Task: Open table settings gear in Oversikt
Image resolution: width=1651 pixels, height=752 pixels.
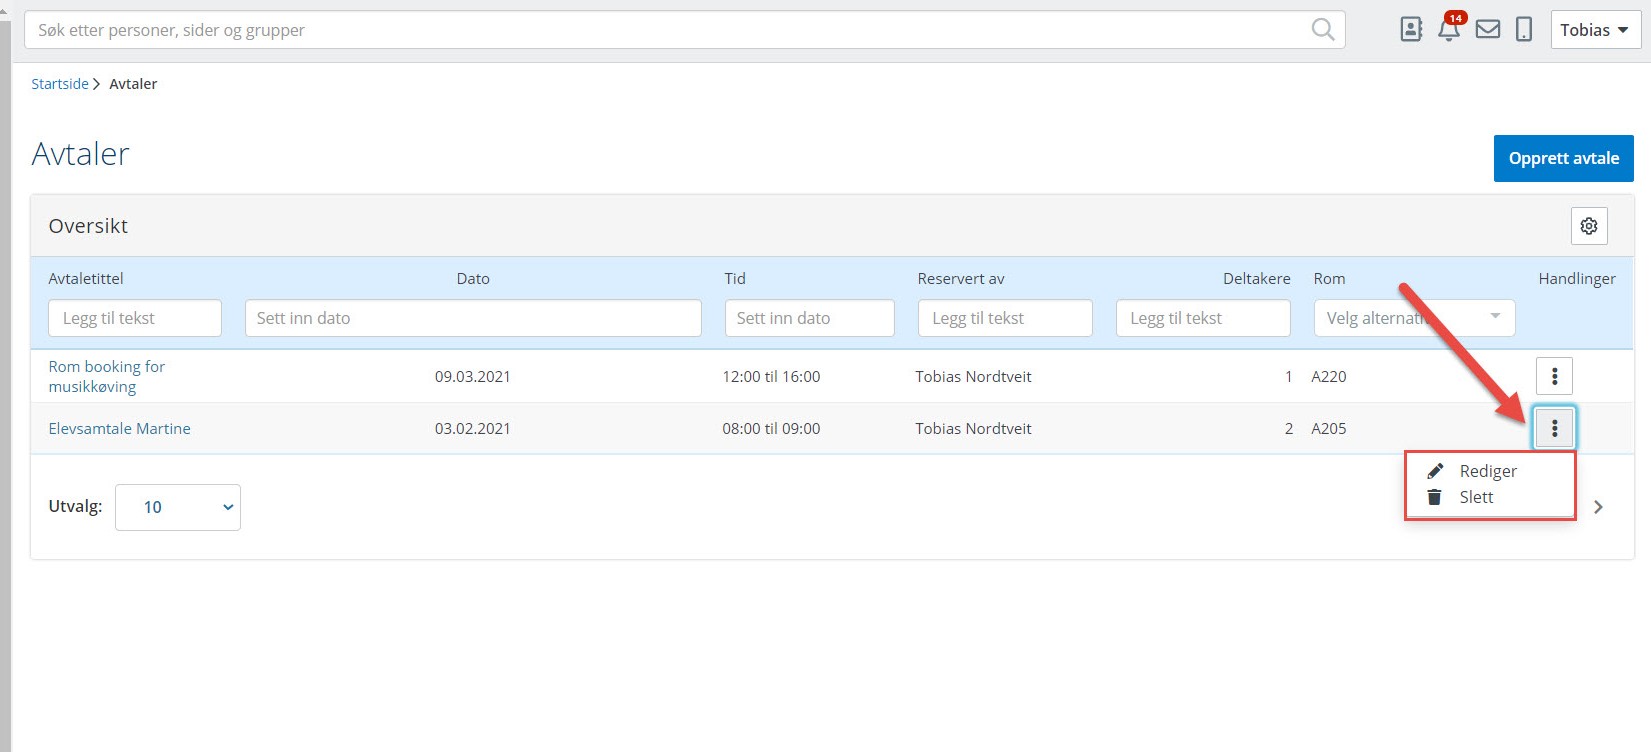Action: pos(1589,226)
